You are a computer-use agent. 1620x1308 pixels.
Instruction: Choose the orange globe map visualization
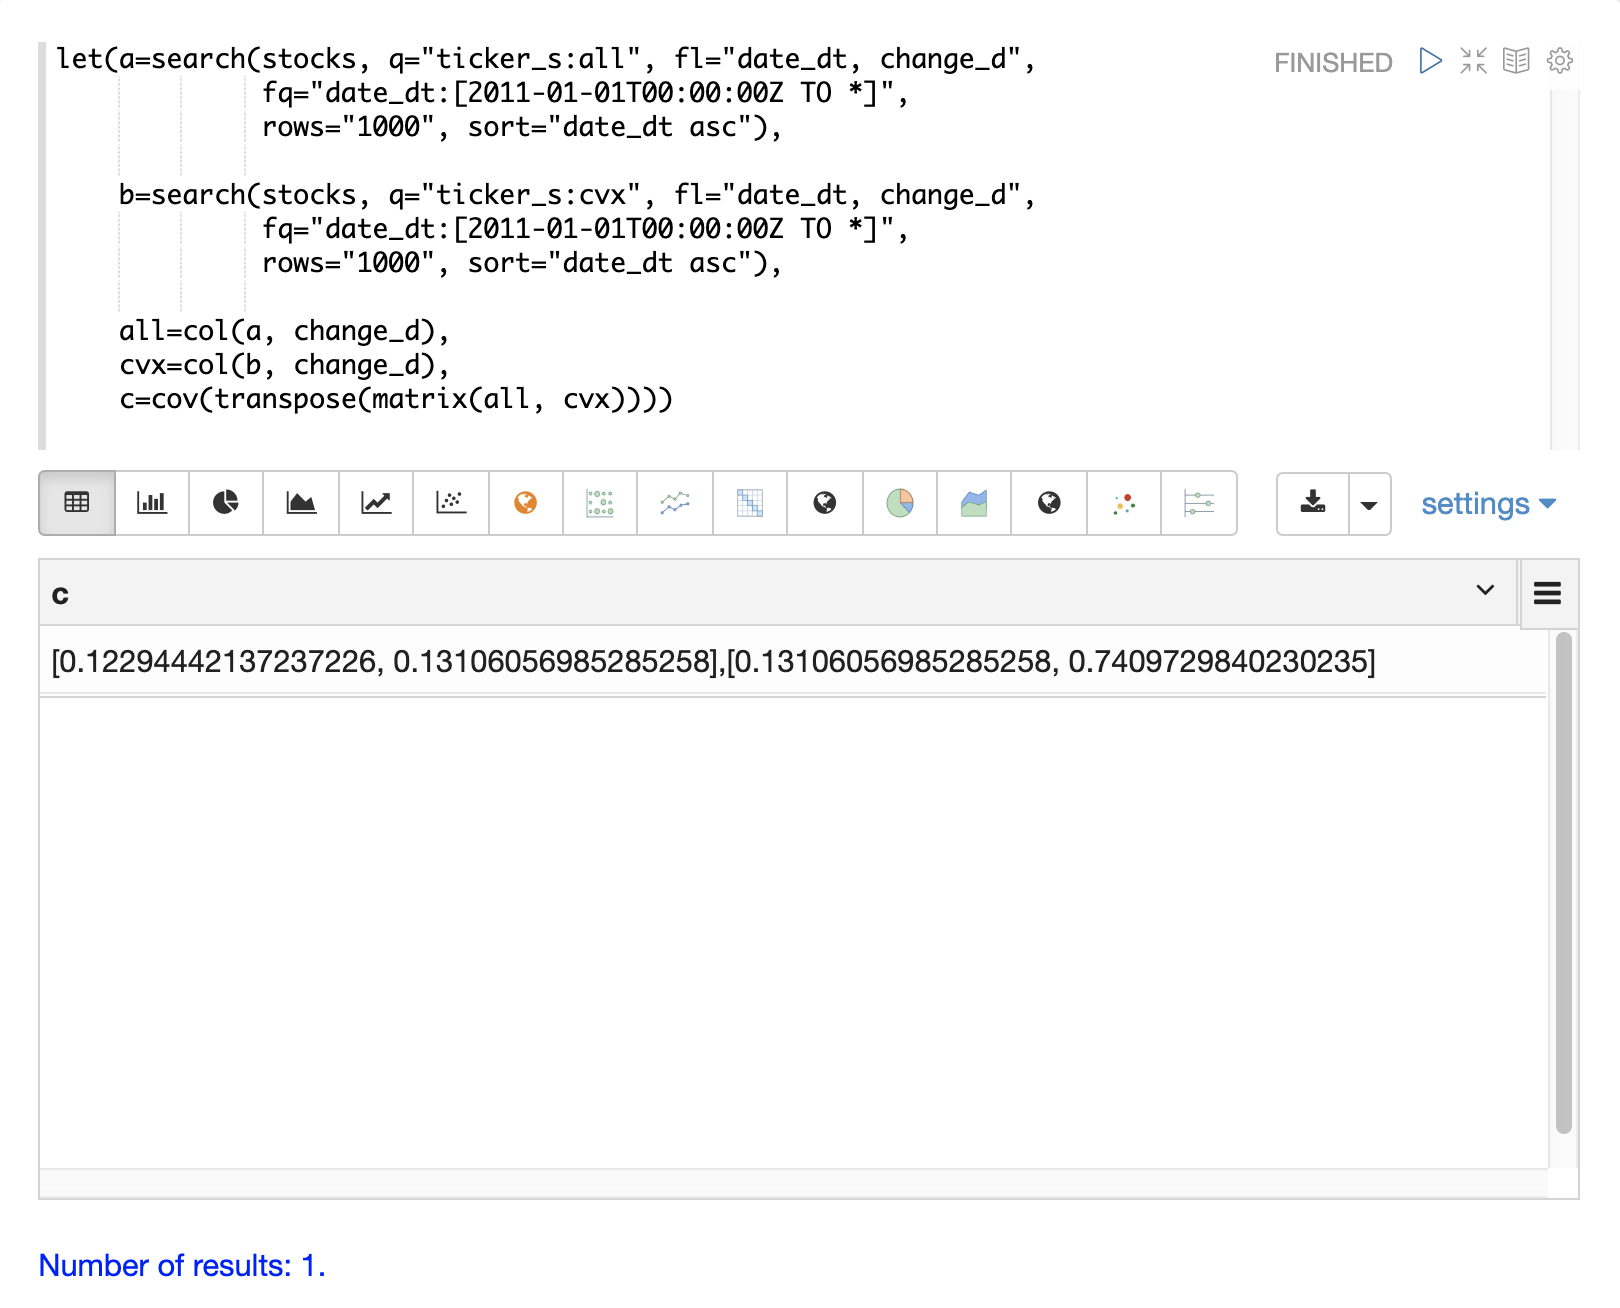pyautogui.click(x=526, y=503)
